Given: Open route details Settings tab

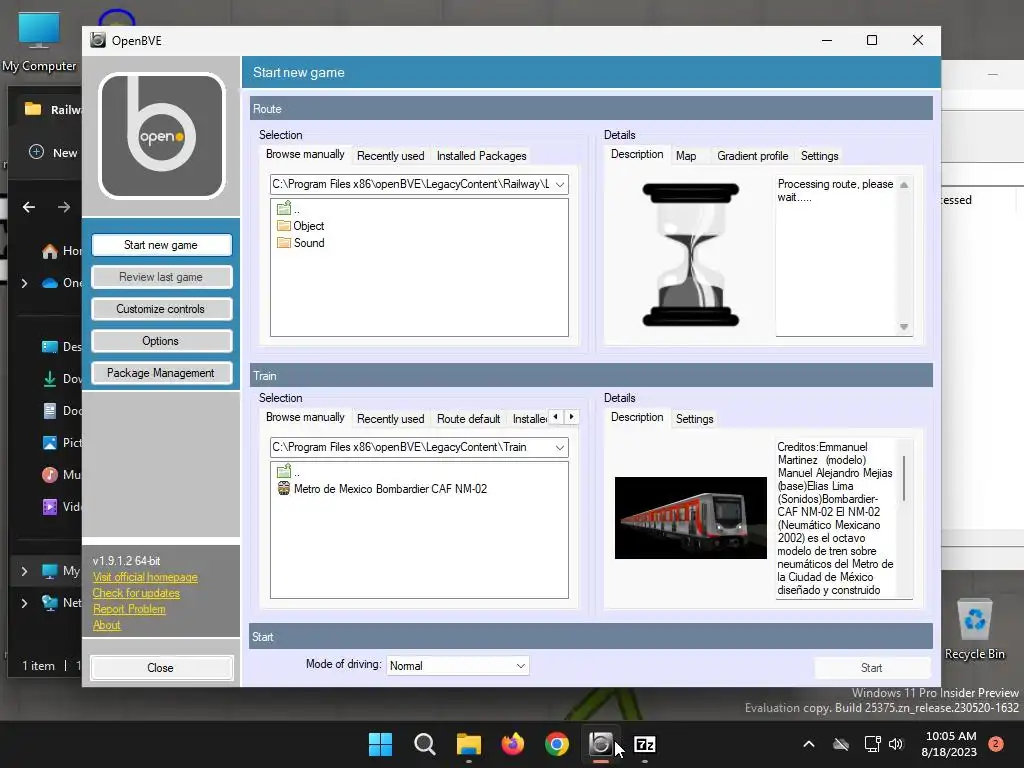Looking at the screenshot, I should click(x=819, y=155).
